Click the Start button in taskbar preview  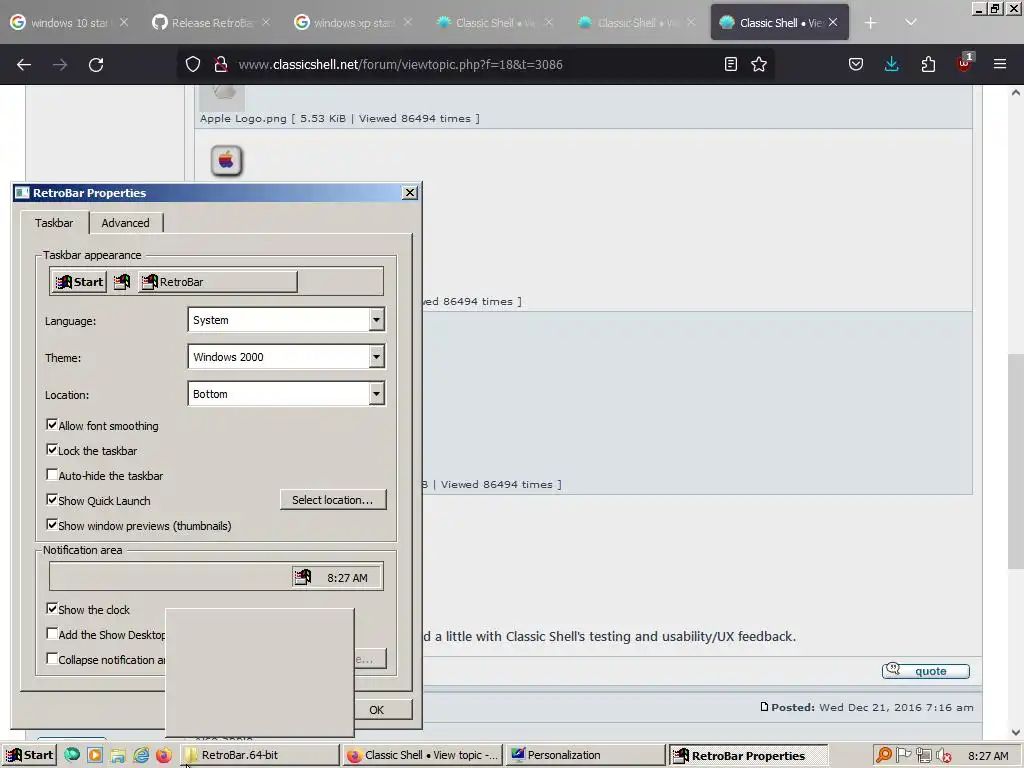coord(79,282)
